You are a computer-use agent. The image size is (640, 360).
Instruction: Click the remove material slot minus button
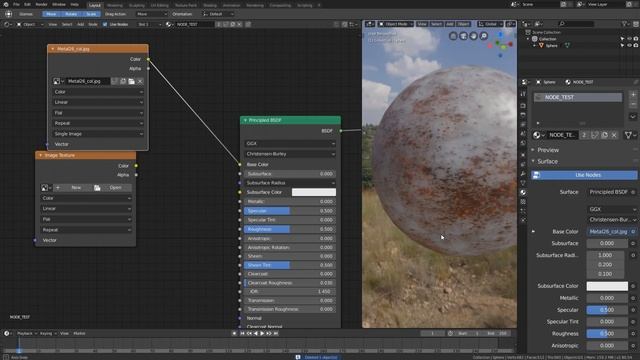click(x=633, y=104)
